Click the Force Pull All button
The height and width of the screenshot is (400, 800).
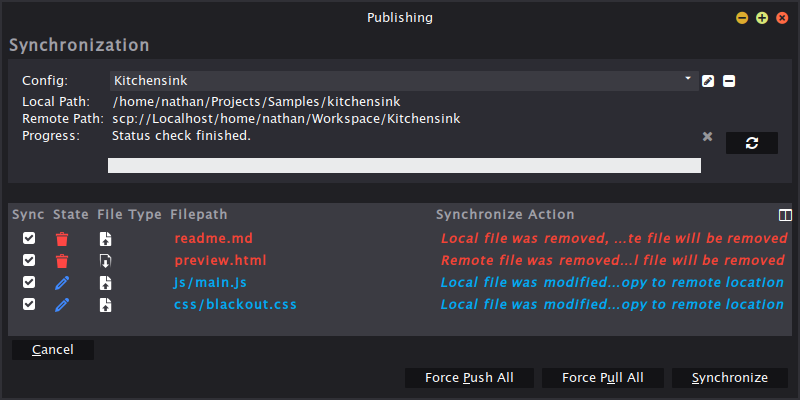tap(603, 378)
